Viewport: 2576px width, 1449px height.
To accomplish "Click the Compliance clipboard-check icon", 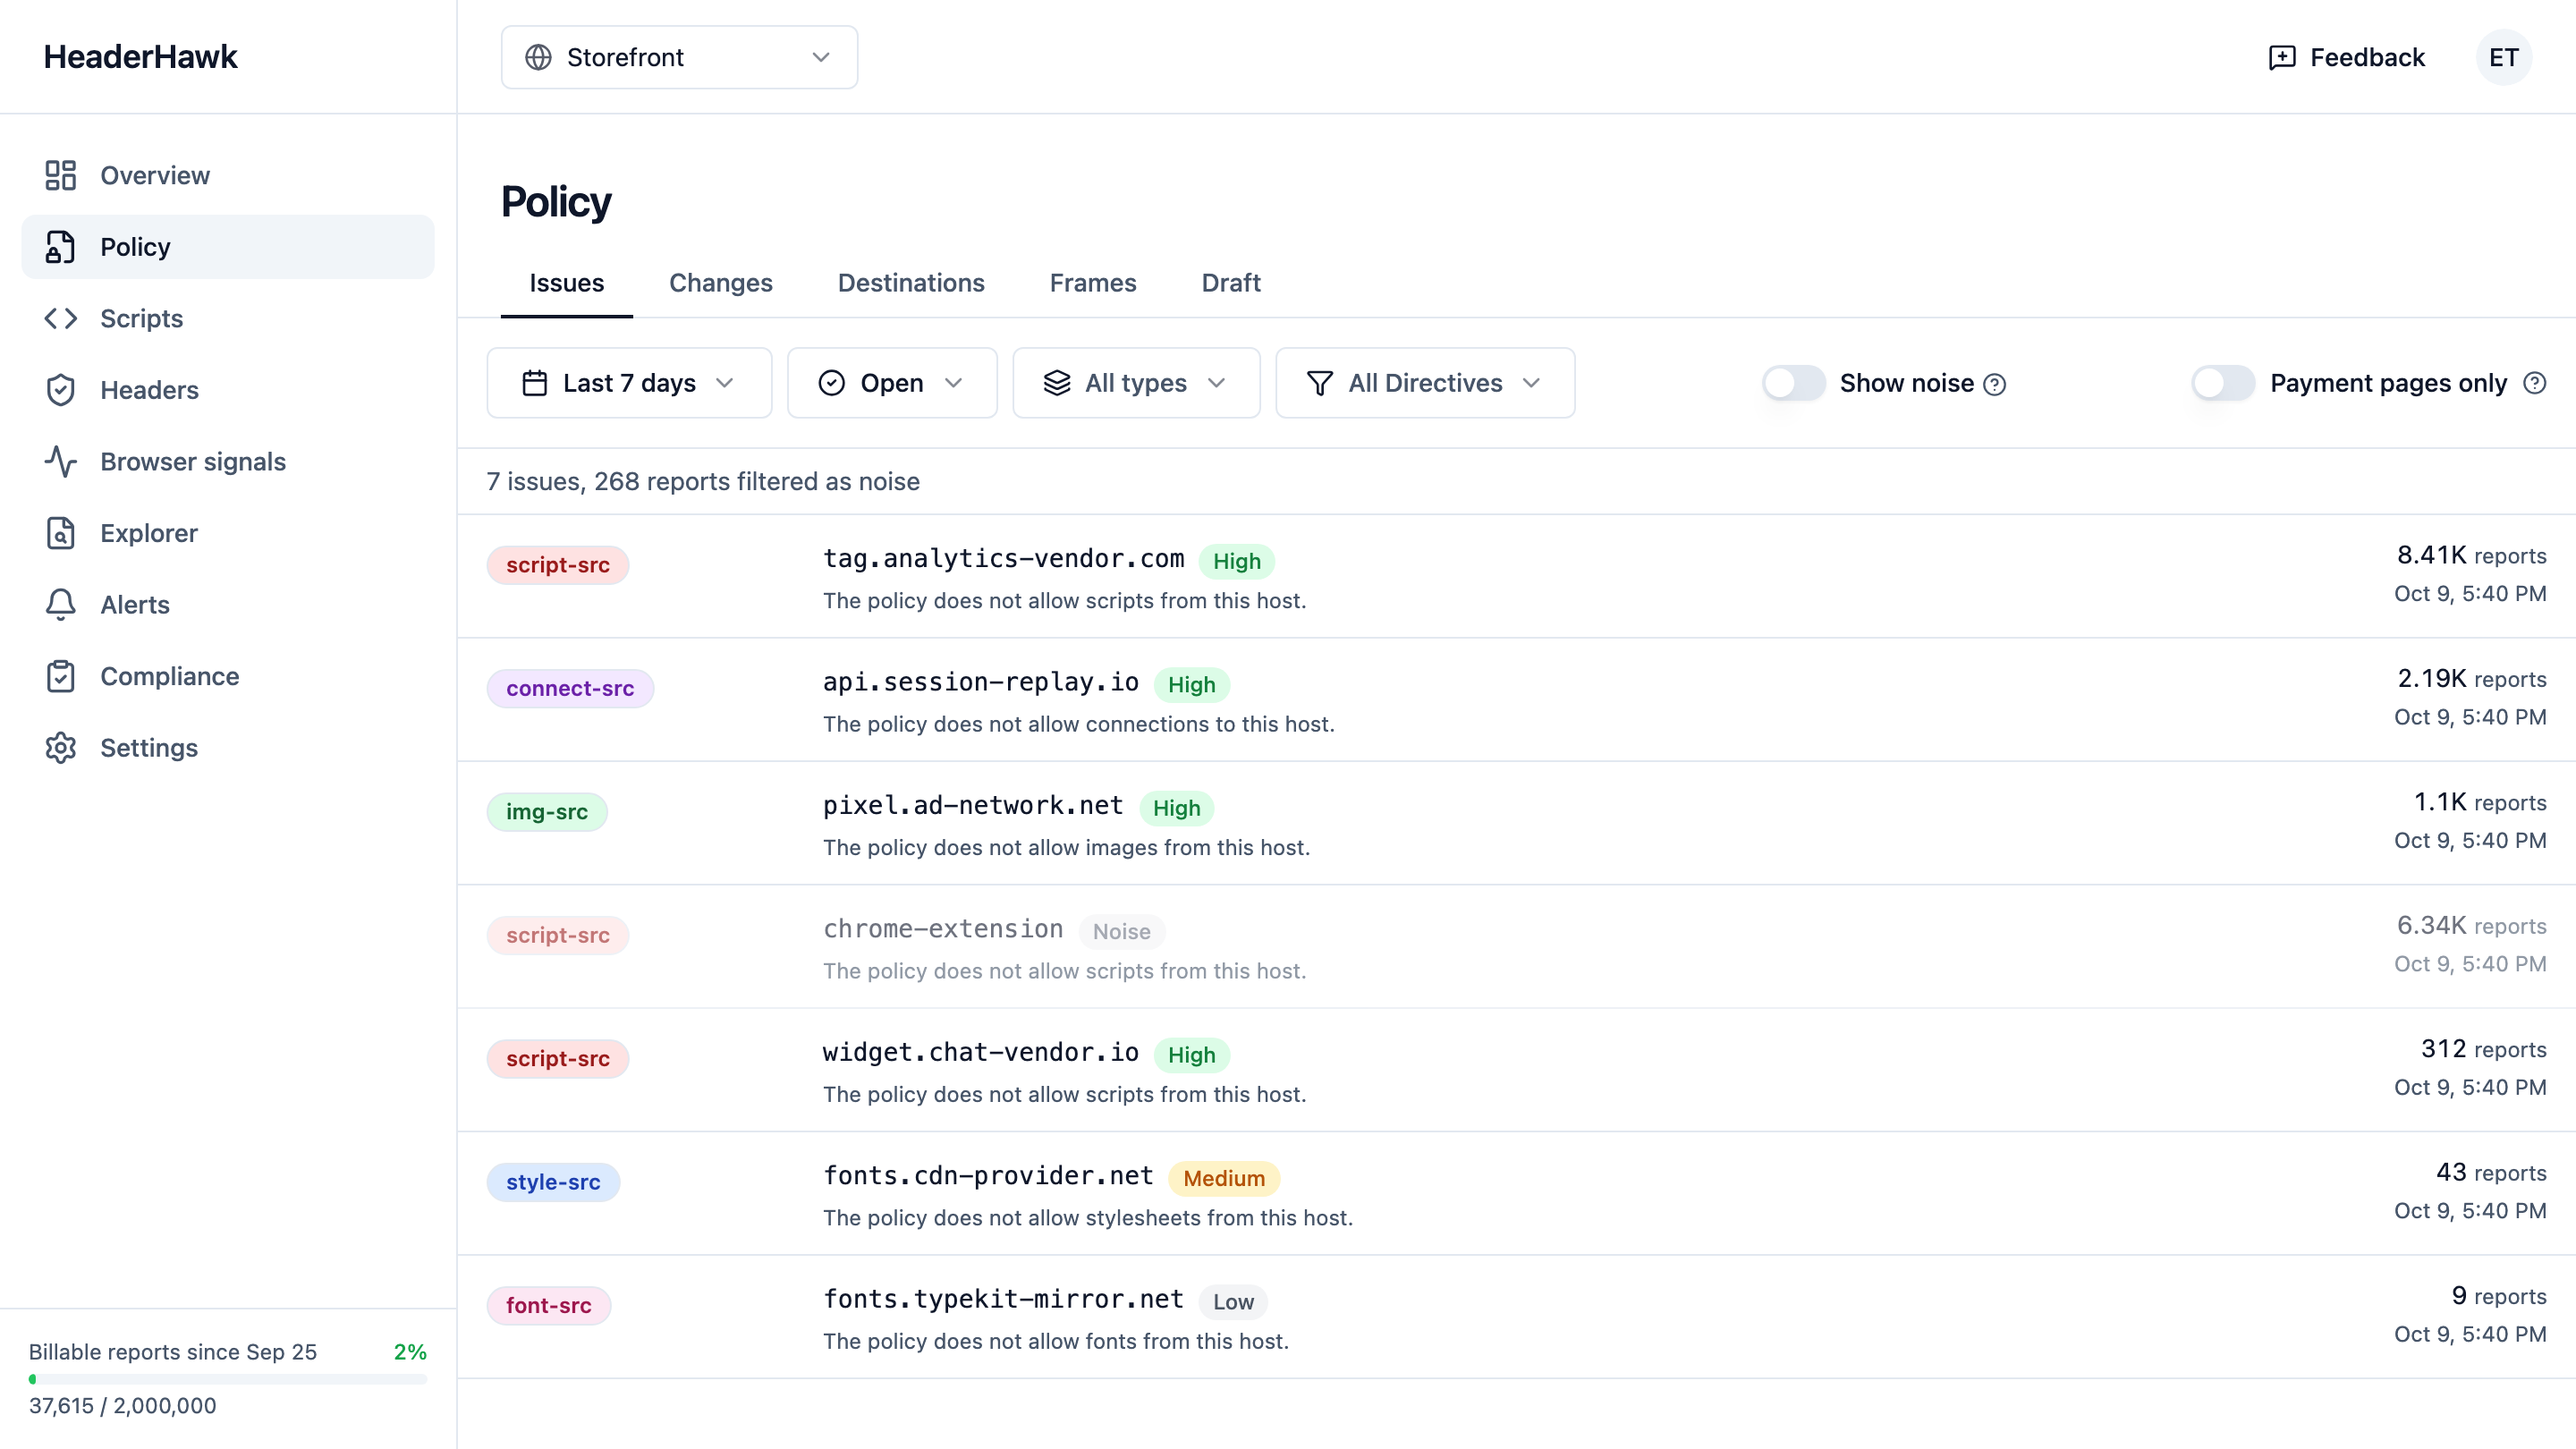I will (x=60, y=676).
